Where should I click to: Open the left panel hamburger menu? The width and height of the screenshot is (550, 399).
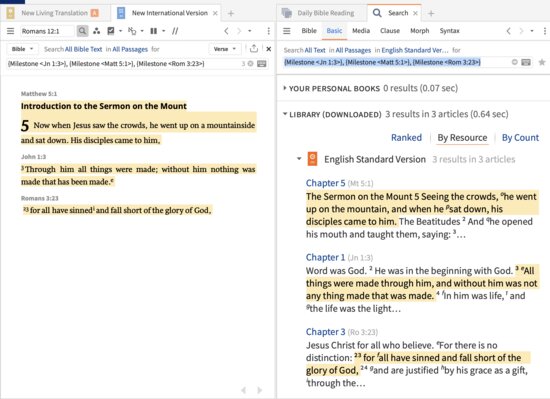pos(11,31)
